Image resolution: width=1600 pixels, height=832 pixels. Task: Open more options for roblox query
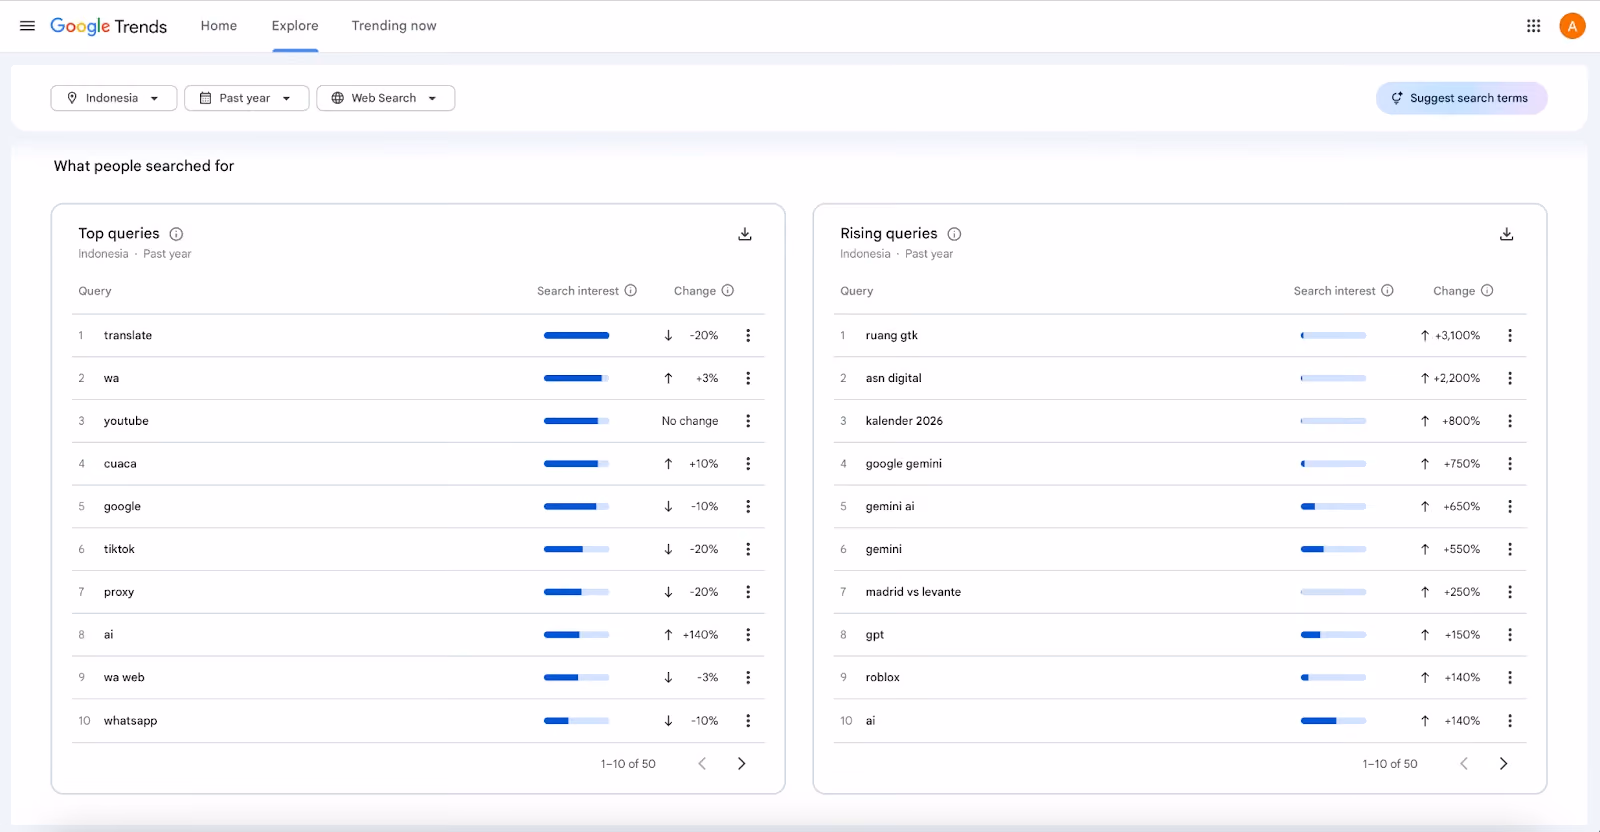pos(1510,678)
